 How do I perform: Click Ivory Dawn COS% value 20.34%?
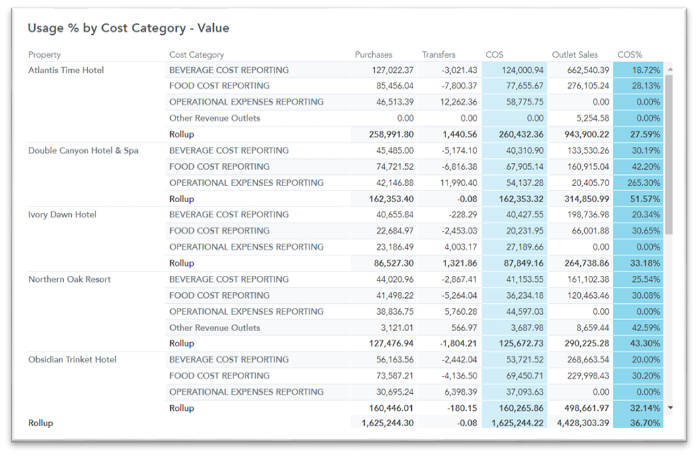click(x=645, y=215)
